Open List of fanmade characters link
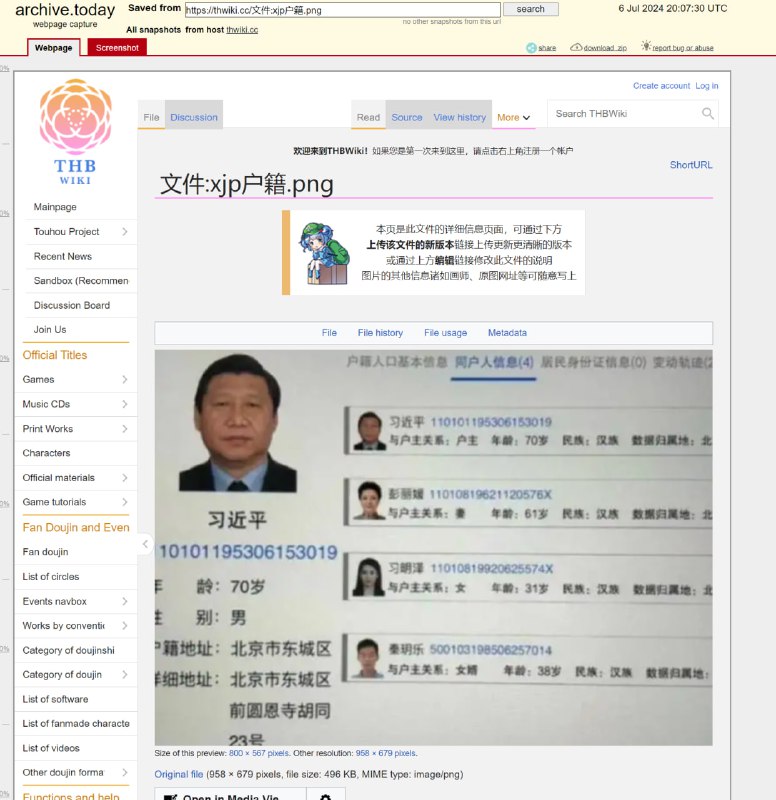776x800 pixels. 76,723
